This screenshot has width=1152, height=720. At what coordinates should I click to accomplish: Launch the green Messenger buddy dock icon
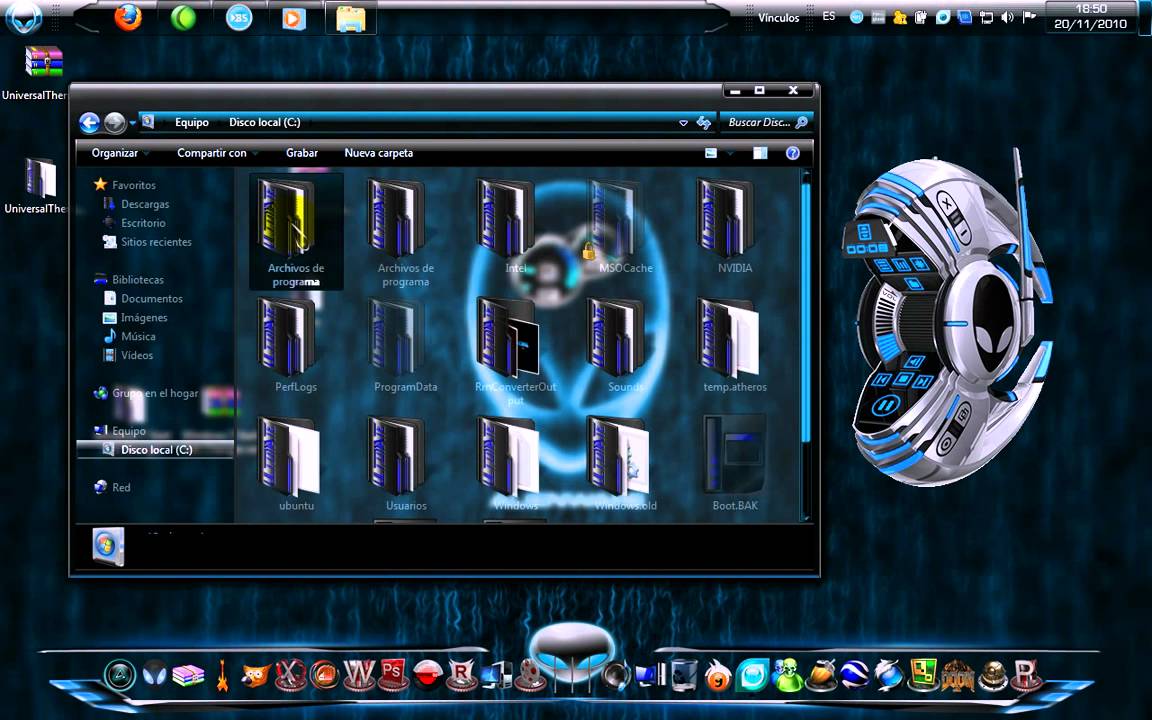[x=788, y=674]
